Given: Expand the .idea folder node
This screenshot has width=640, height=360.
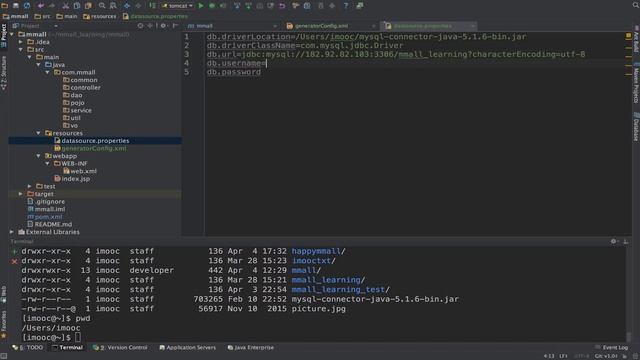Looking at the screenshot, I should (x=21, y=42).
